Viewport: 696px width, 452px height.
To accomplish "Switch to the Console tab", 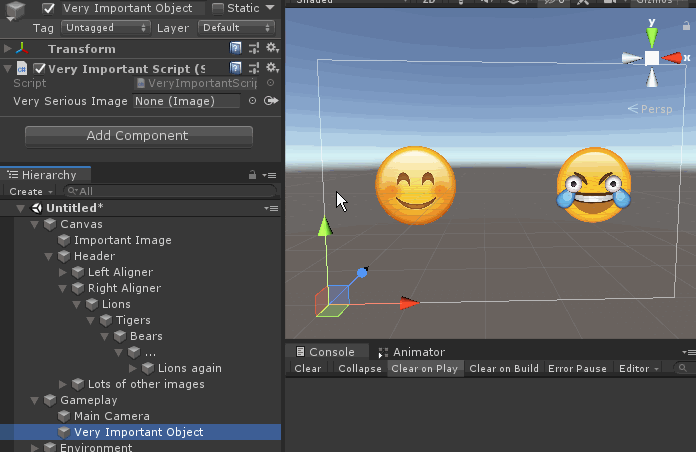I will tap(327, 352).
